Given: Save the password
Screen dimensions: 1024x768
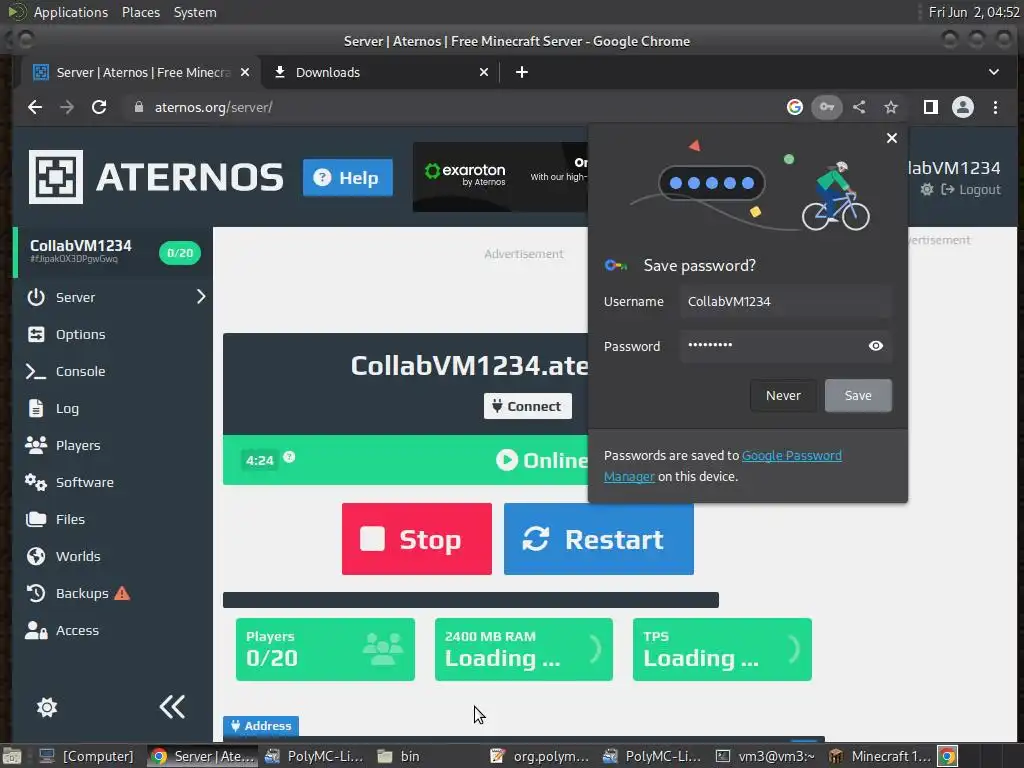Looking at the screenshot, I should pos(858,396).
